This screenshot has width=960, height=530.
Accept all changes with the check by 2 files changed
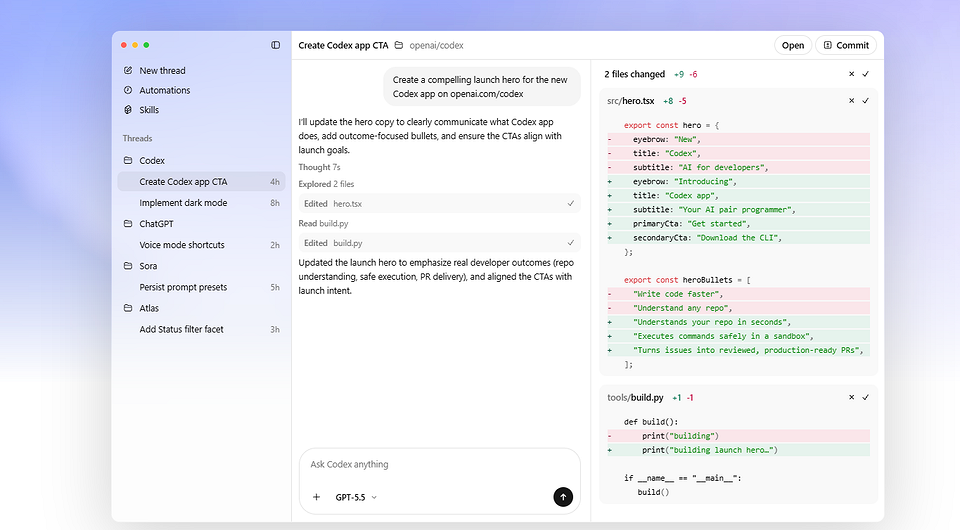click(x=866, y=74)
